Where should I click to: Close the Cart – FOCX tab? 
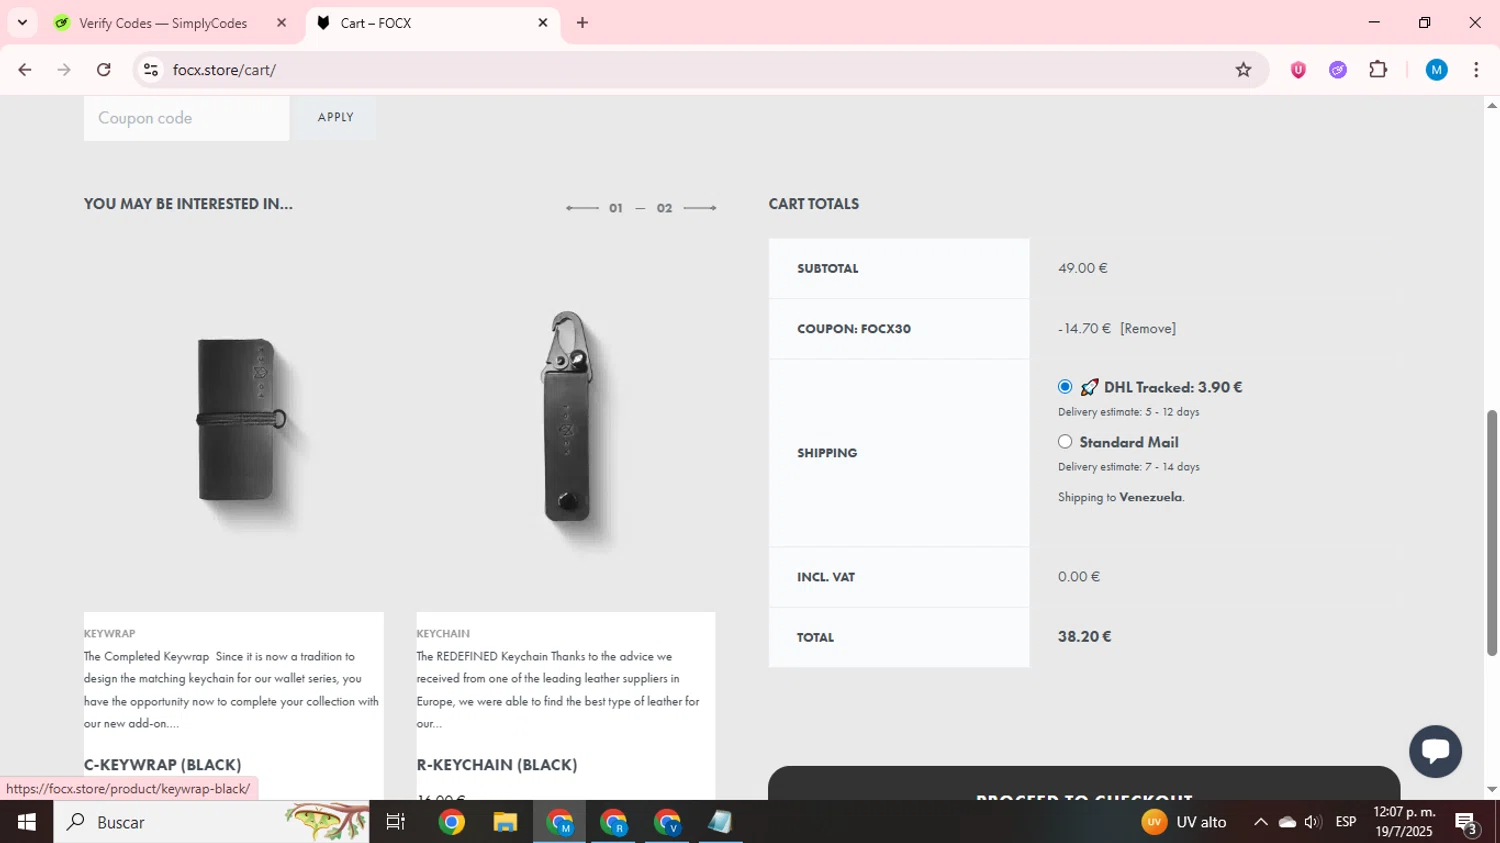click(543, 23)
